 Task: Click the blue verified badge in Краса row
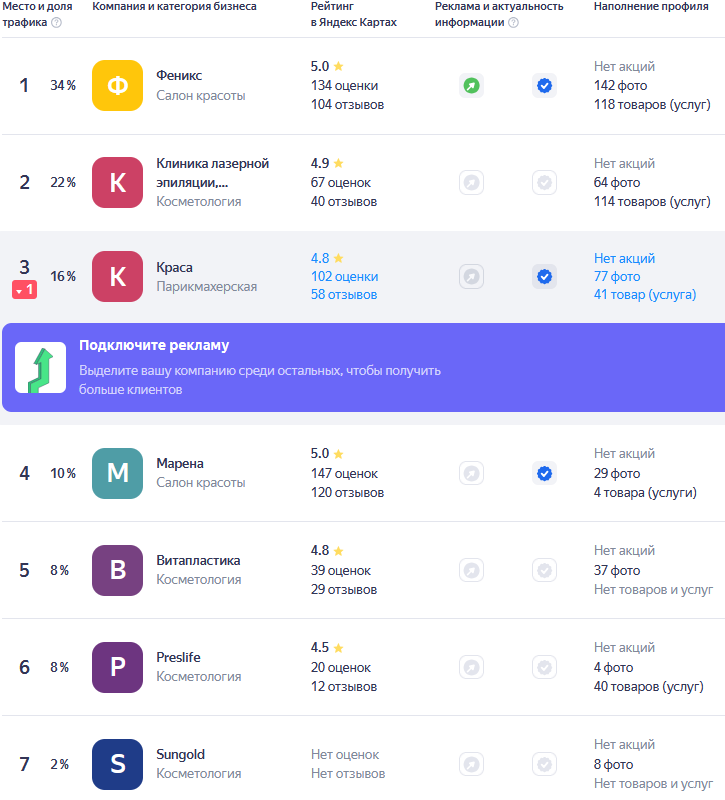544,277
